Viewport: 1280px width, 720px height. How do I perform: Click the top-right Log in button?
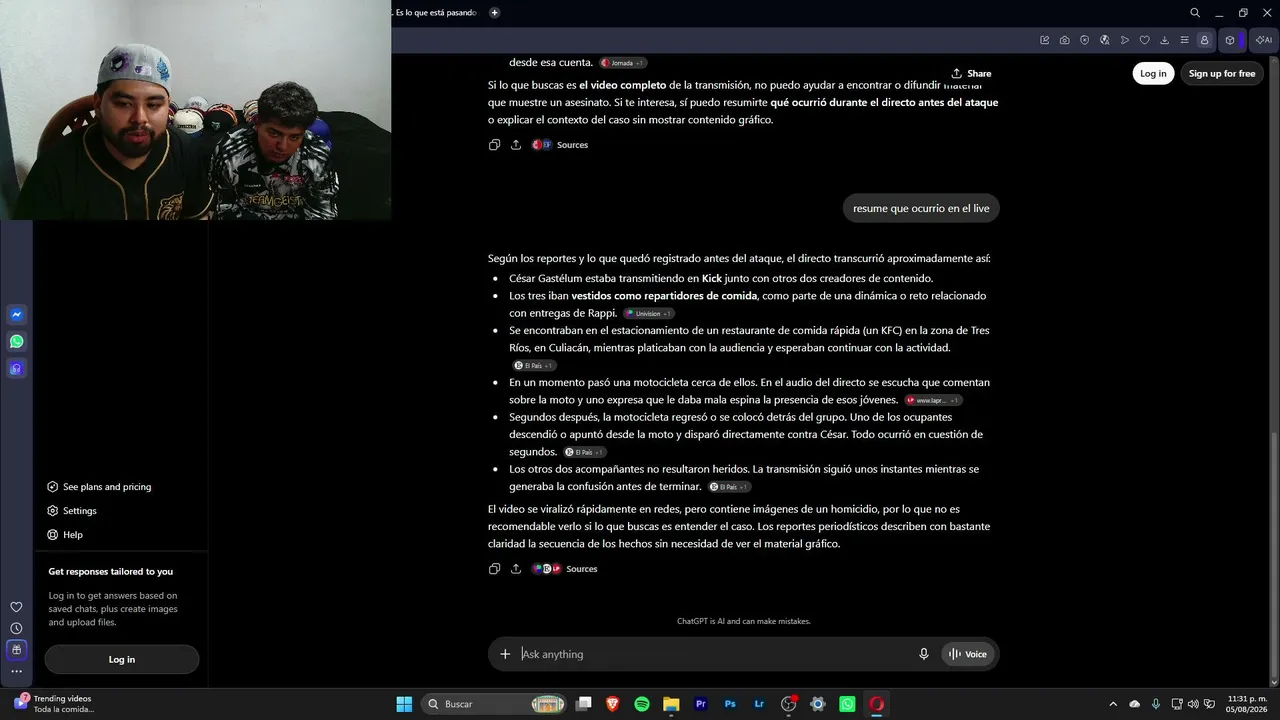(x=1153, y=73)
